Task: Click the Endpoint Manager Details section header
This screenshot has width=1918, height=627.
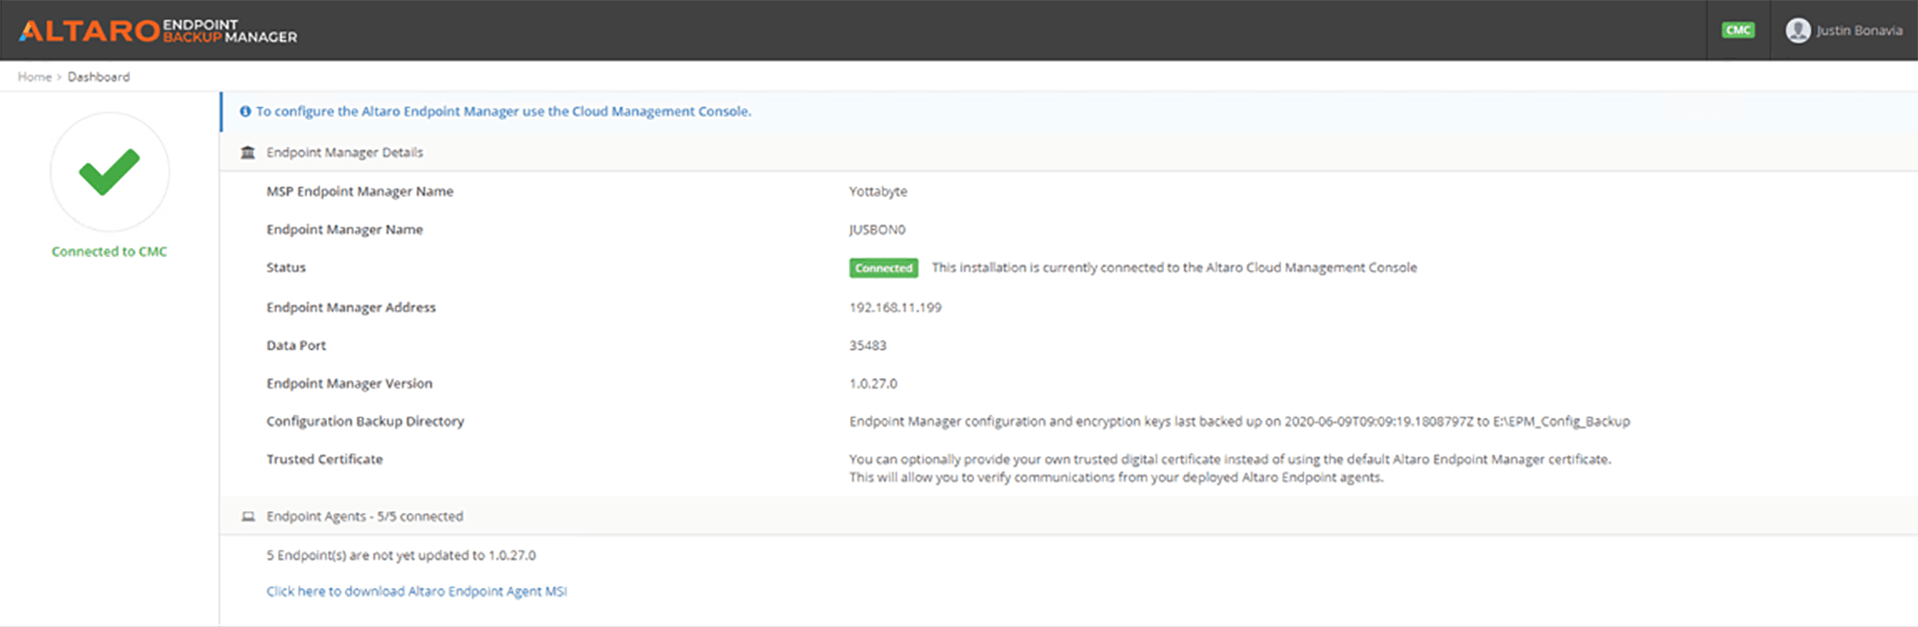Action: 344,152
